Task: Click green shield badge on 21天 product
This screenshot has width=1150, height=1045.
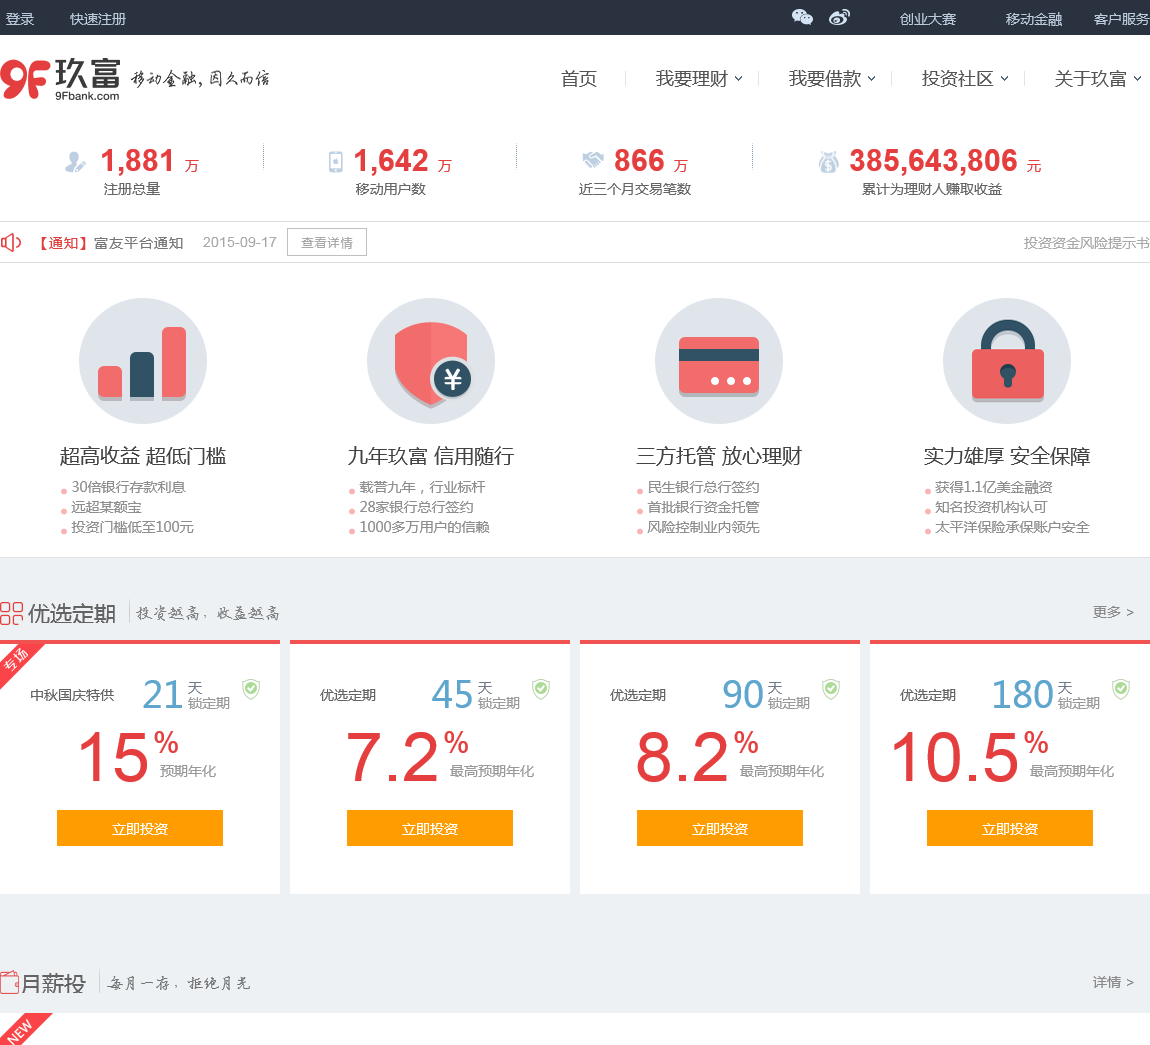Action: 251,688
